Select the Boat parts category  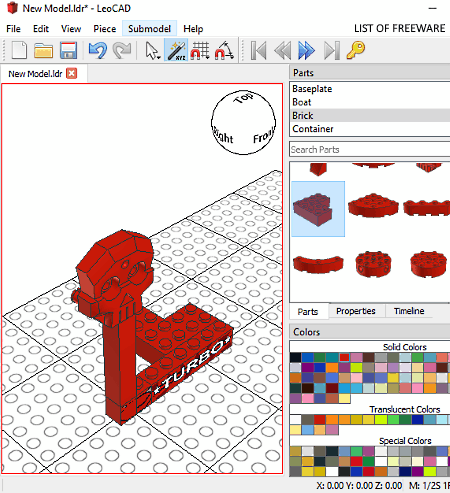pyautogui.click(x=370, y=102)
